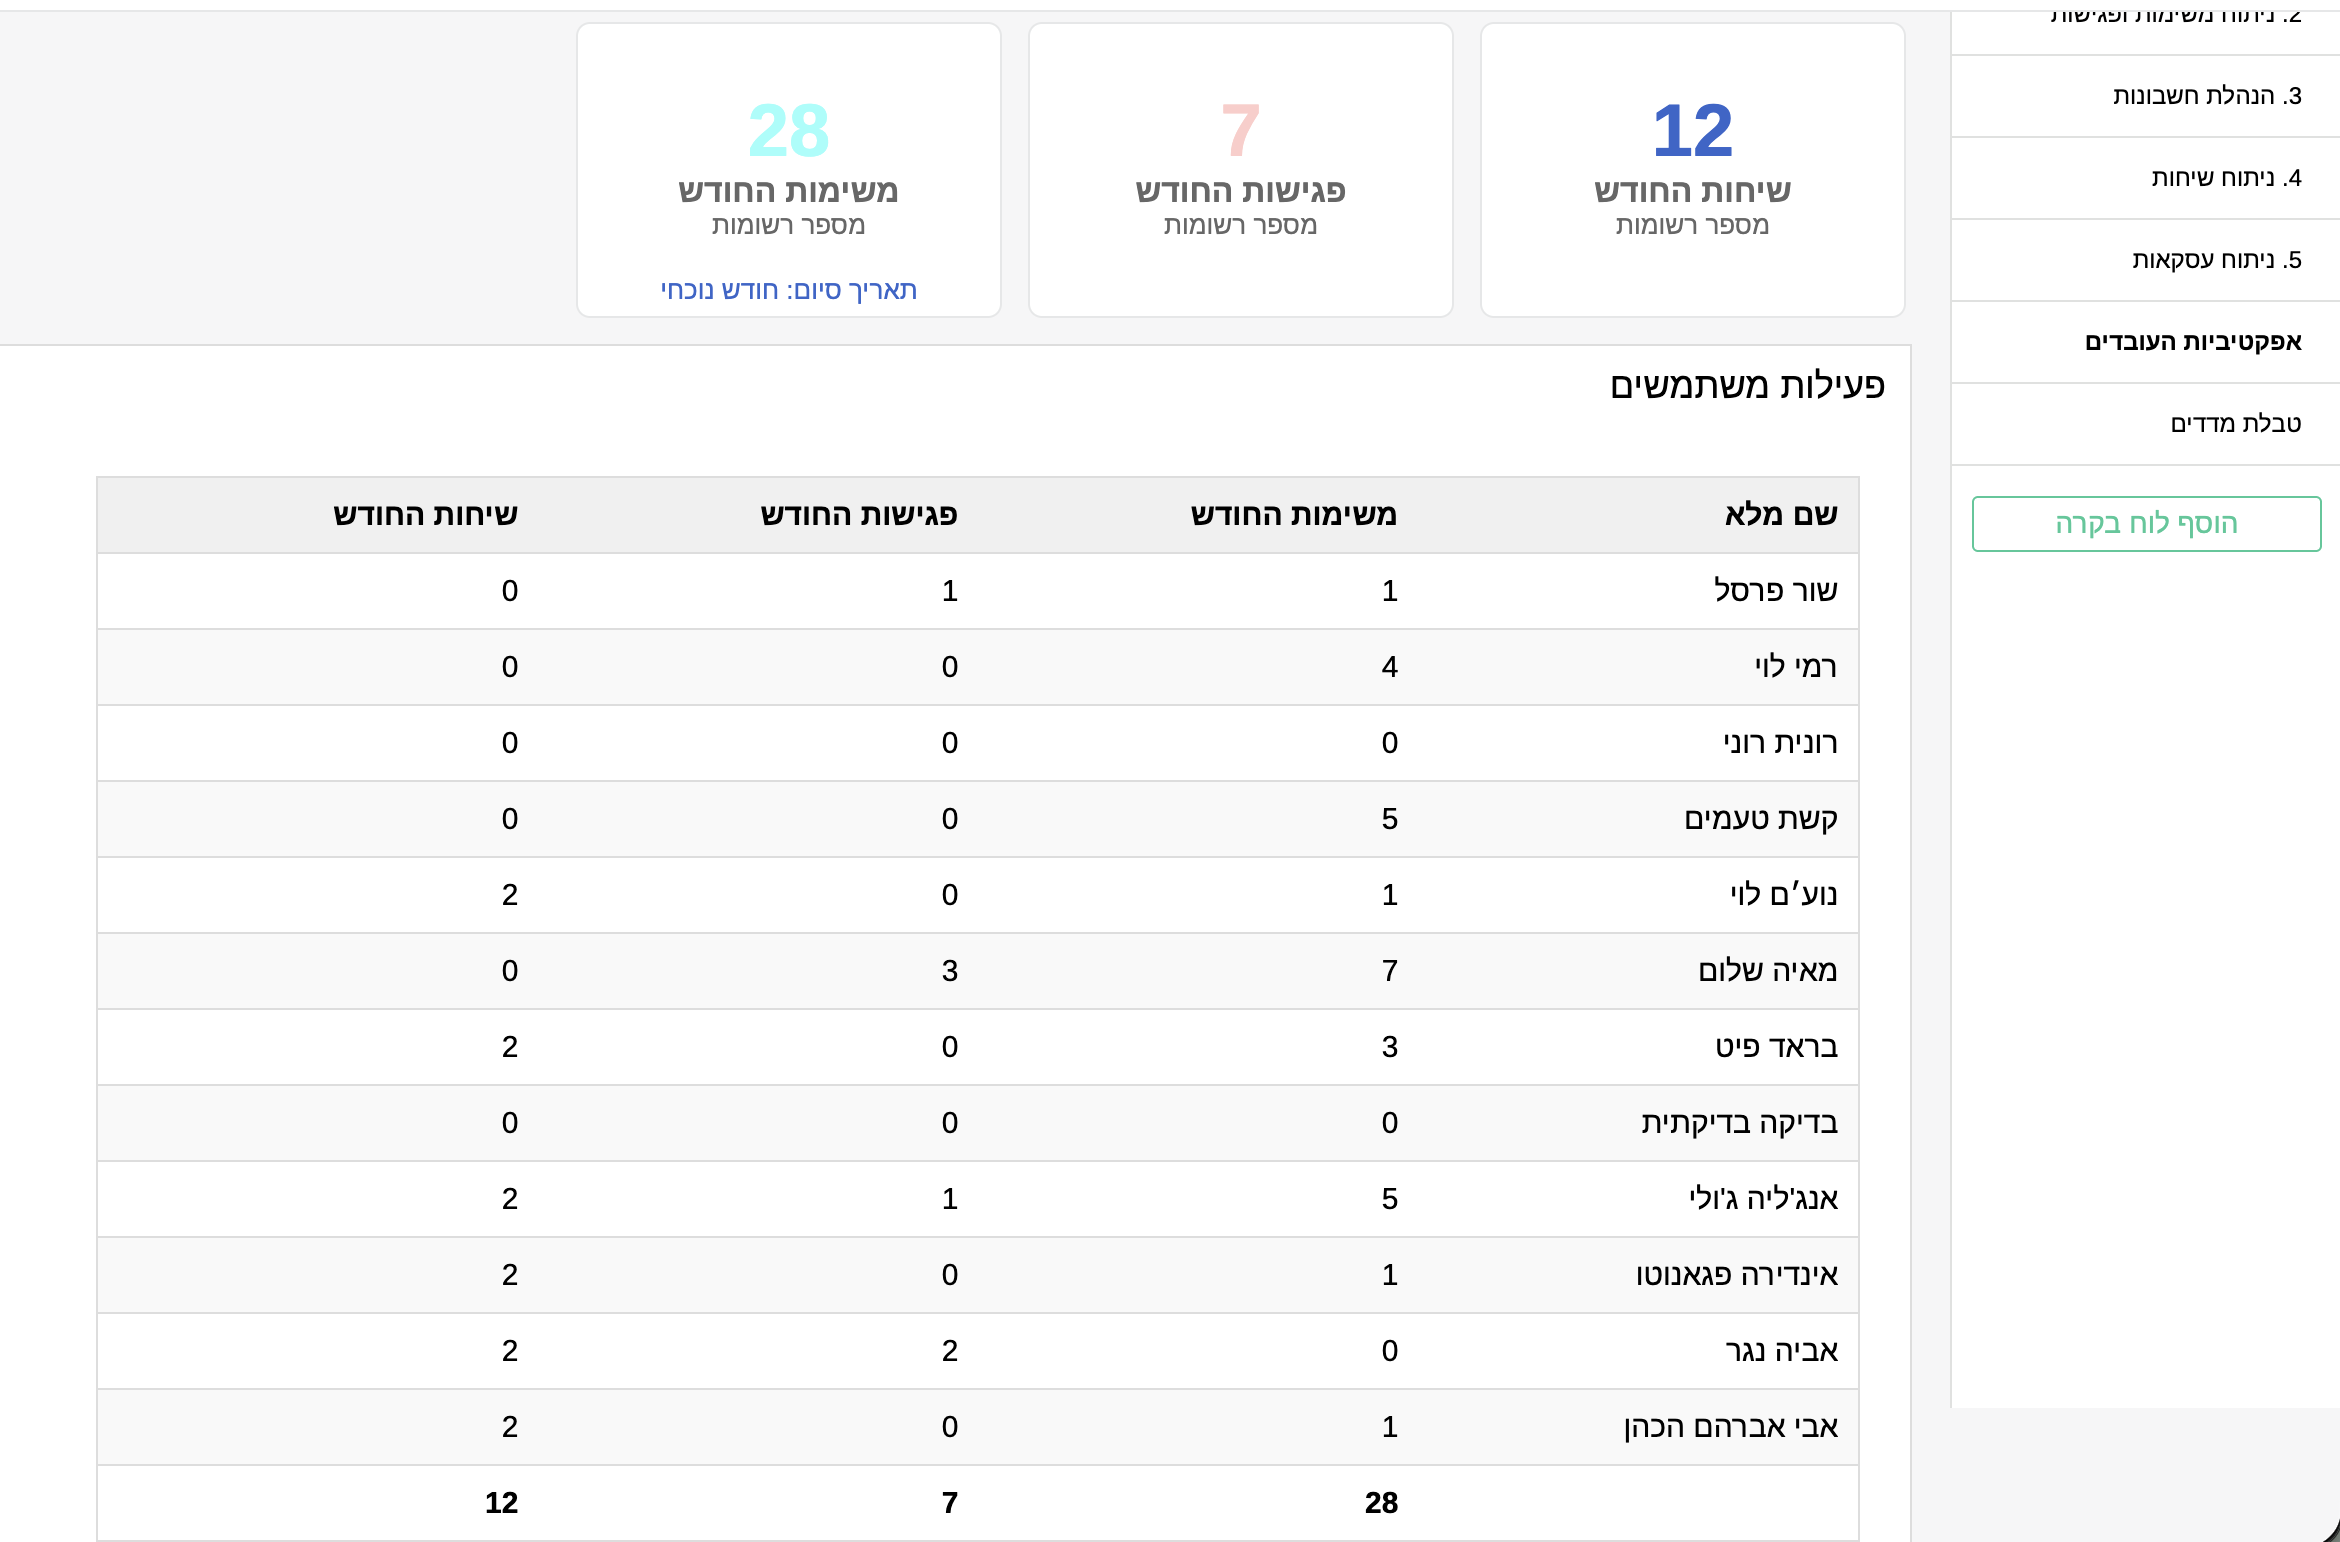Open 'טבלת מדדים' sidebar entry
Viewport: 2340px width, 1542px height.
[x=2235, y=424]
